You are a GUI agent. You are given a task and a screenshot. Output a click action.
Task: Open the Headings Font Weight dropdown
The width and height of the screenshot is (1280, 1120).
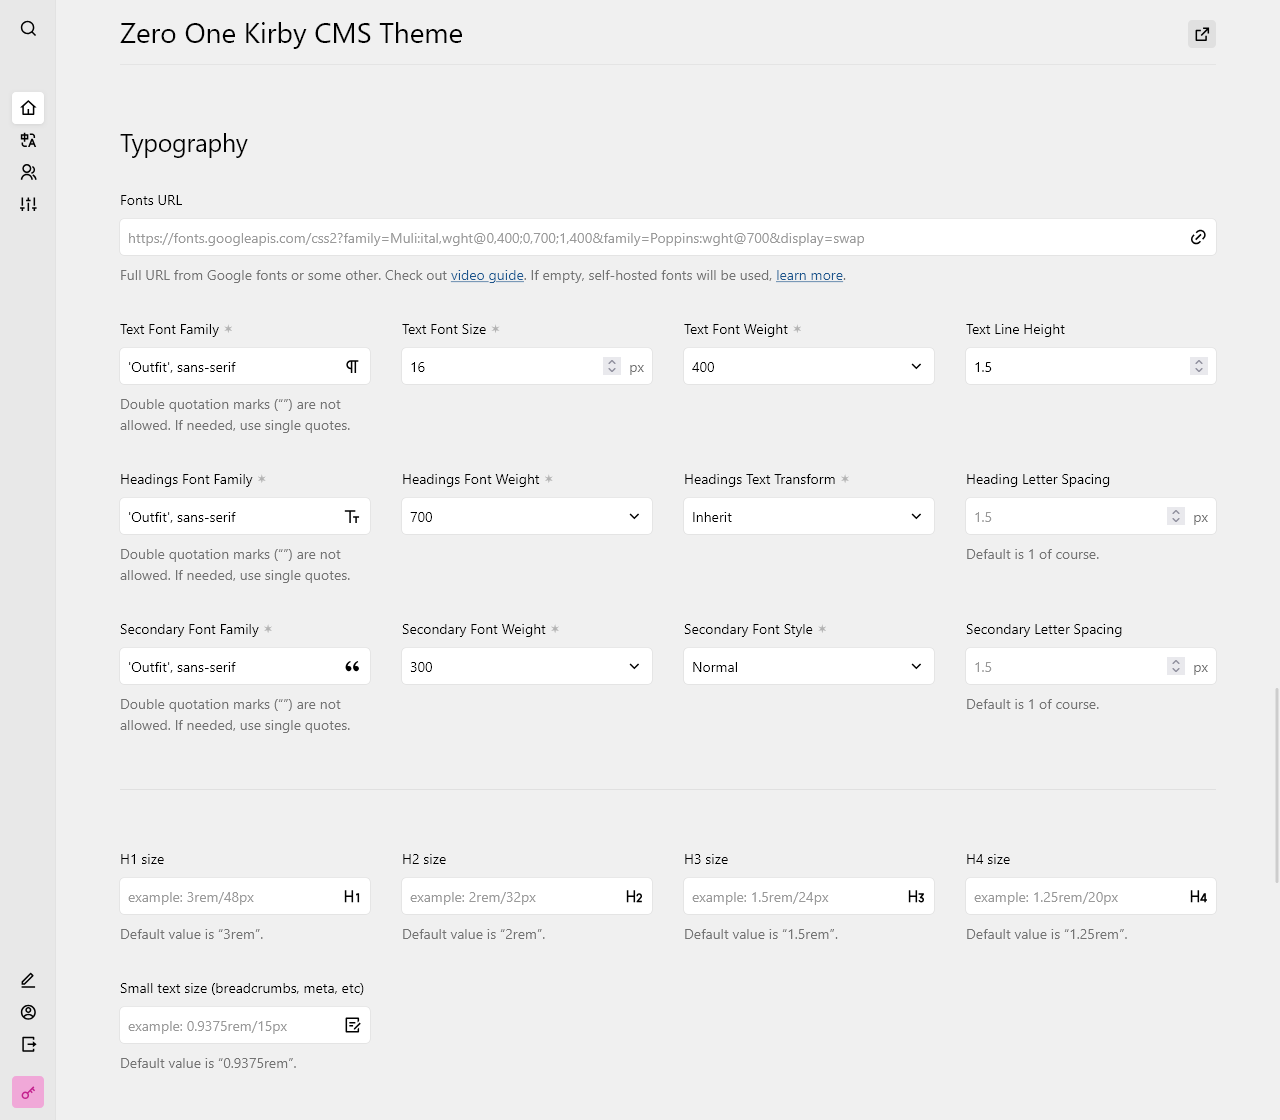click(526, 517)
